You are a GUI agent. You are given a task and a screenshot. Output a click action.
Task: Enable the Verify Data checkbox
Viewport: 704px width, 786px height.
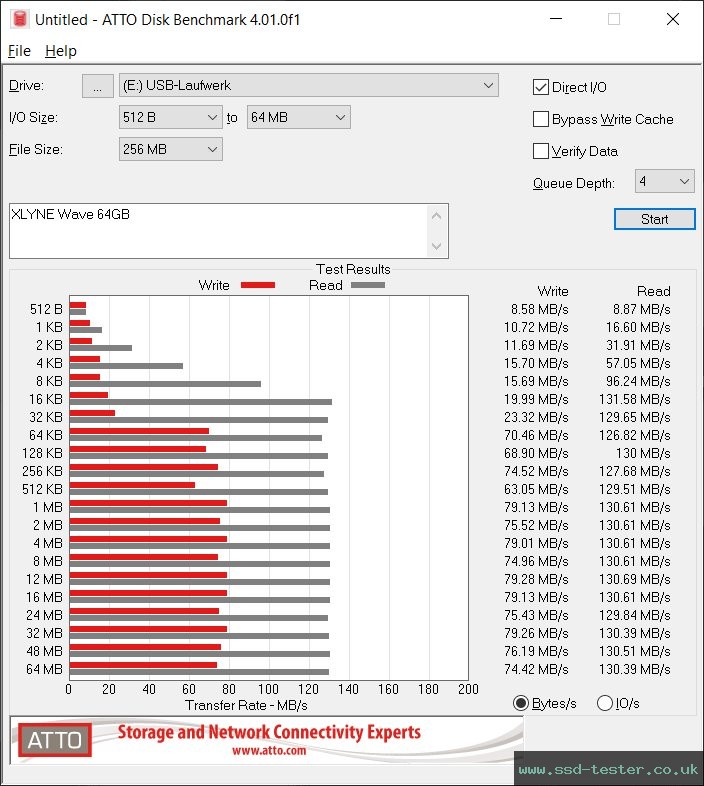(x=541, y=151)
